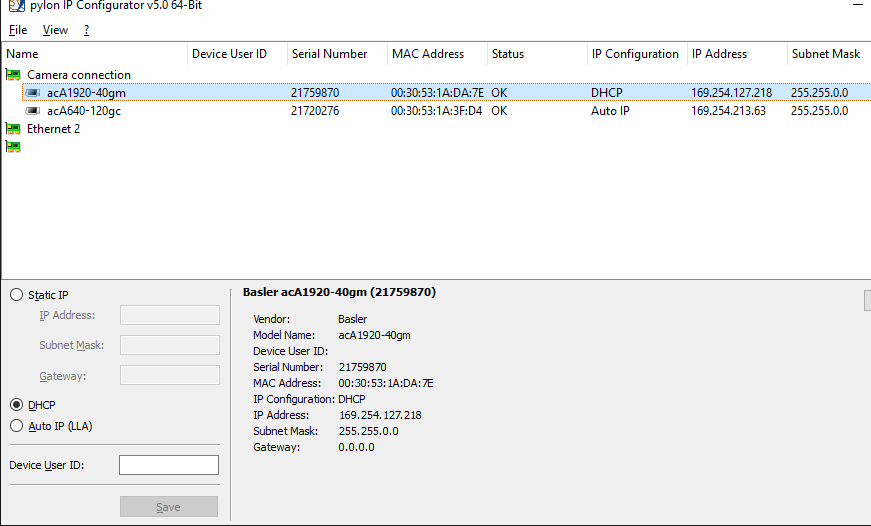Click the Subnet Mask value in details panel

(368, 431)
